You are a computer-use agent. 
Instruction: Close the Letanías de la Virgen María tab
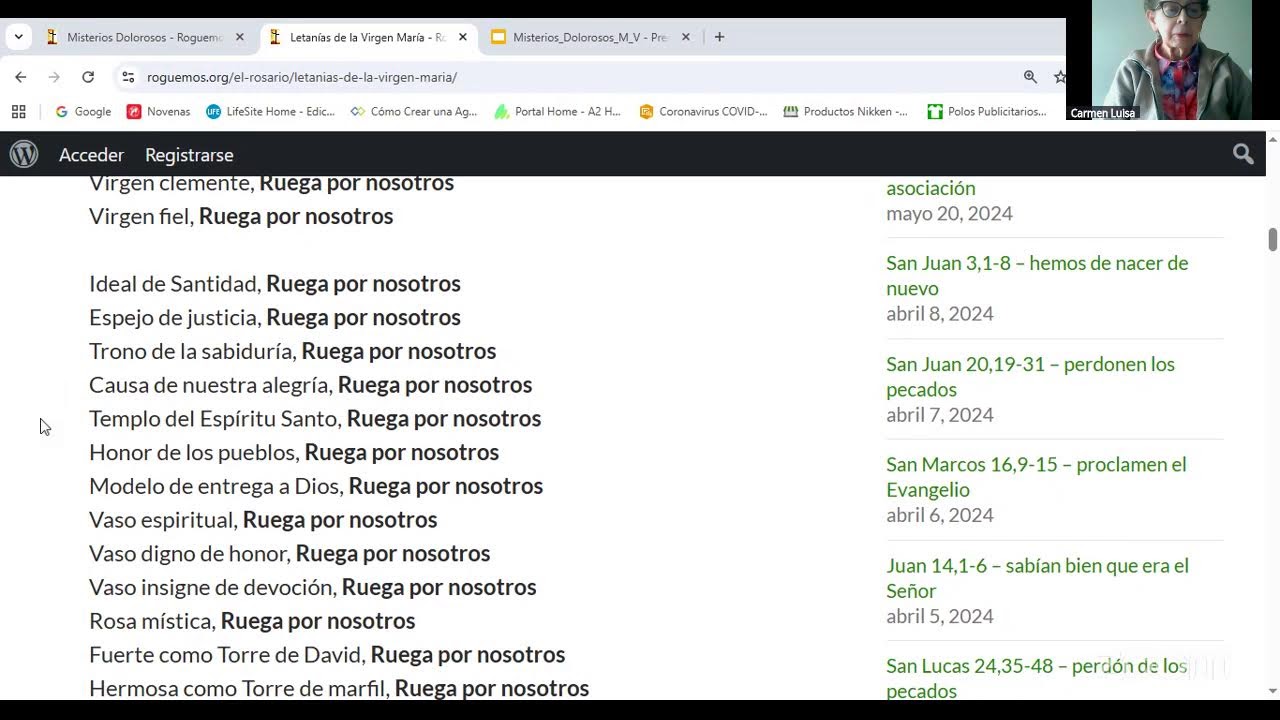click(x=462, y=37)
